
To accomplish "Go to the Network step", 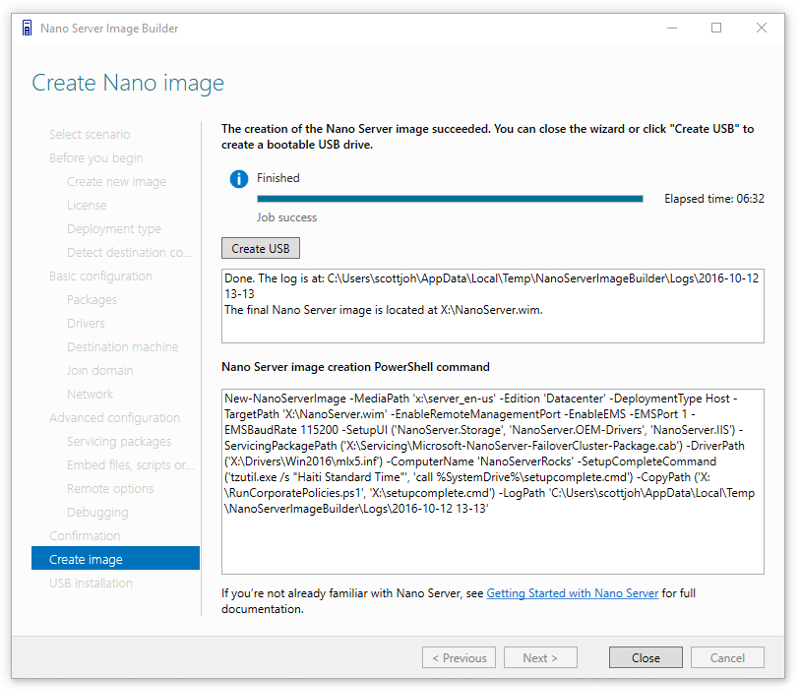I will click(x=90, y=394).
